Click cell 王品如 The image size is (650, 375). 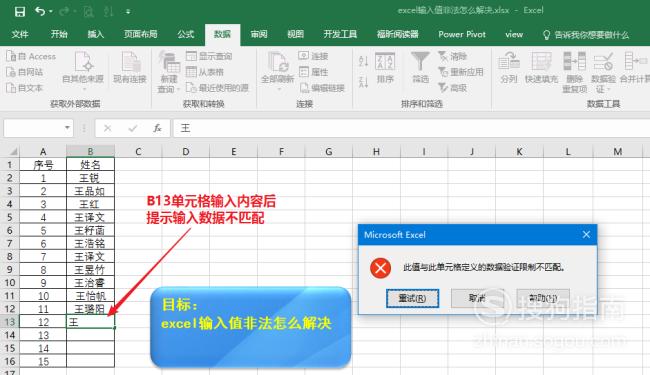coord(90,191)
